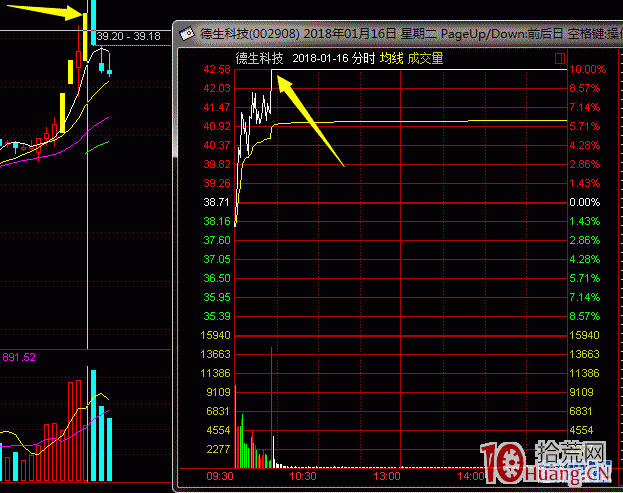Click the 0.00% percent label
Screen dimensions: 623x493
tap(584, 202)
